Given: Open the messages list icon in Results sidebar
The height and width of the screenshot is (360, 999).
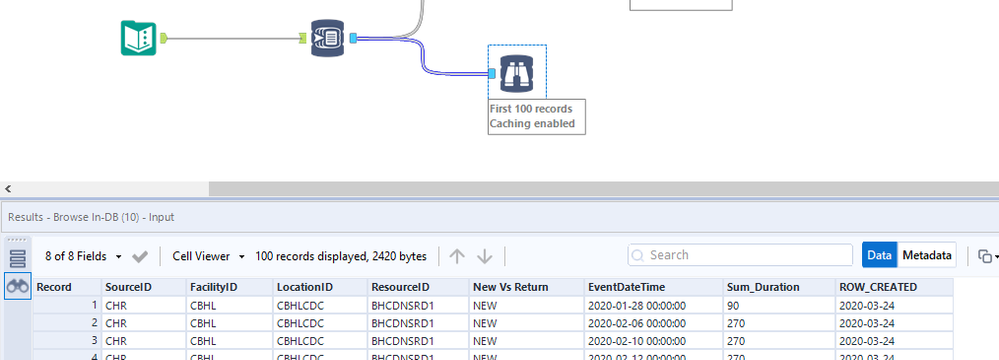Looking at the screenshot, I should 18,259.
